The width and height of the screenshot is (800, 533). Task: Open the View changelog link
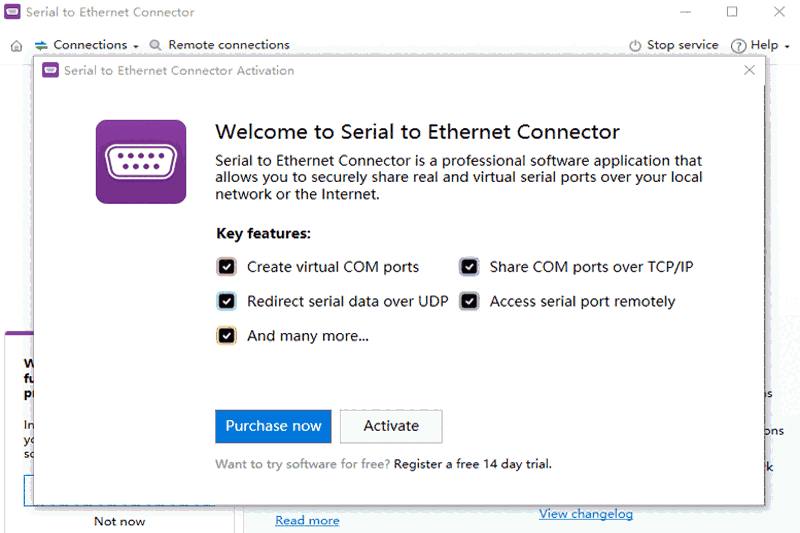pos(586,514)
